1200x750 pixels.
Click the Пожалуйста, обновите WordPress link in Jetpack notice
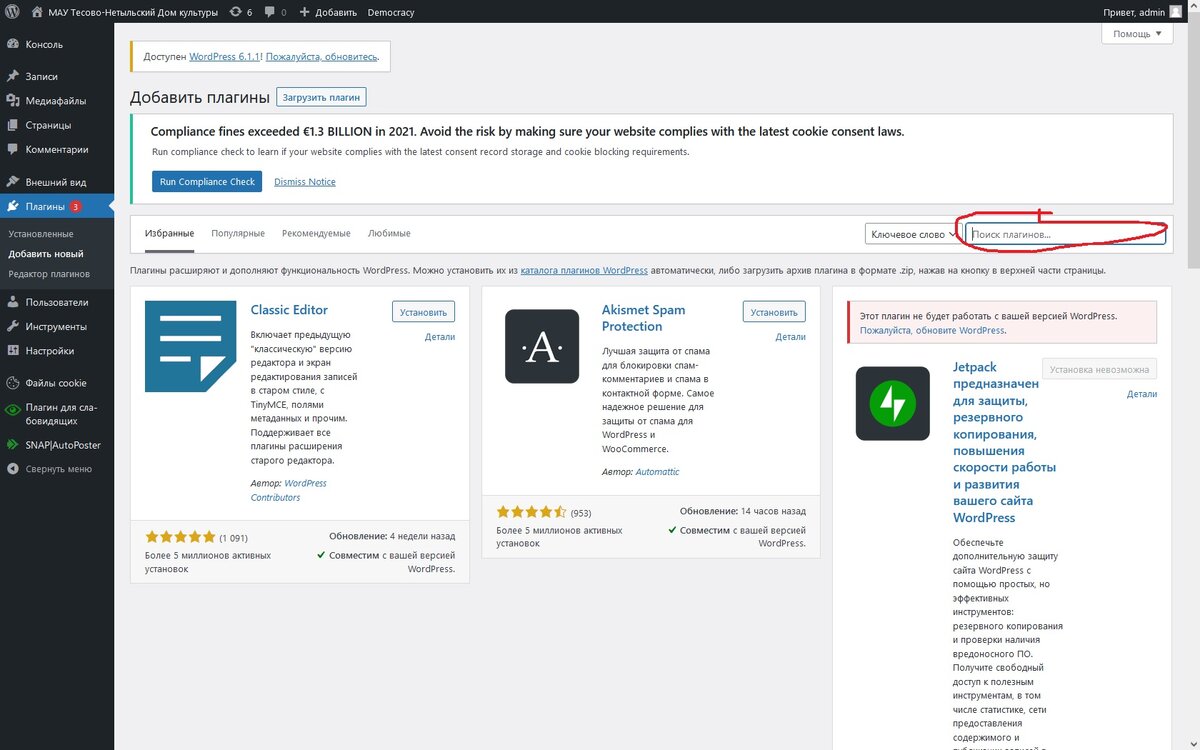932,330
